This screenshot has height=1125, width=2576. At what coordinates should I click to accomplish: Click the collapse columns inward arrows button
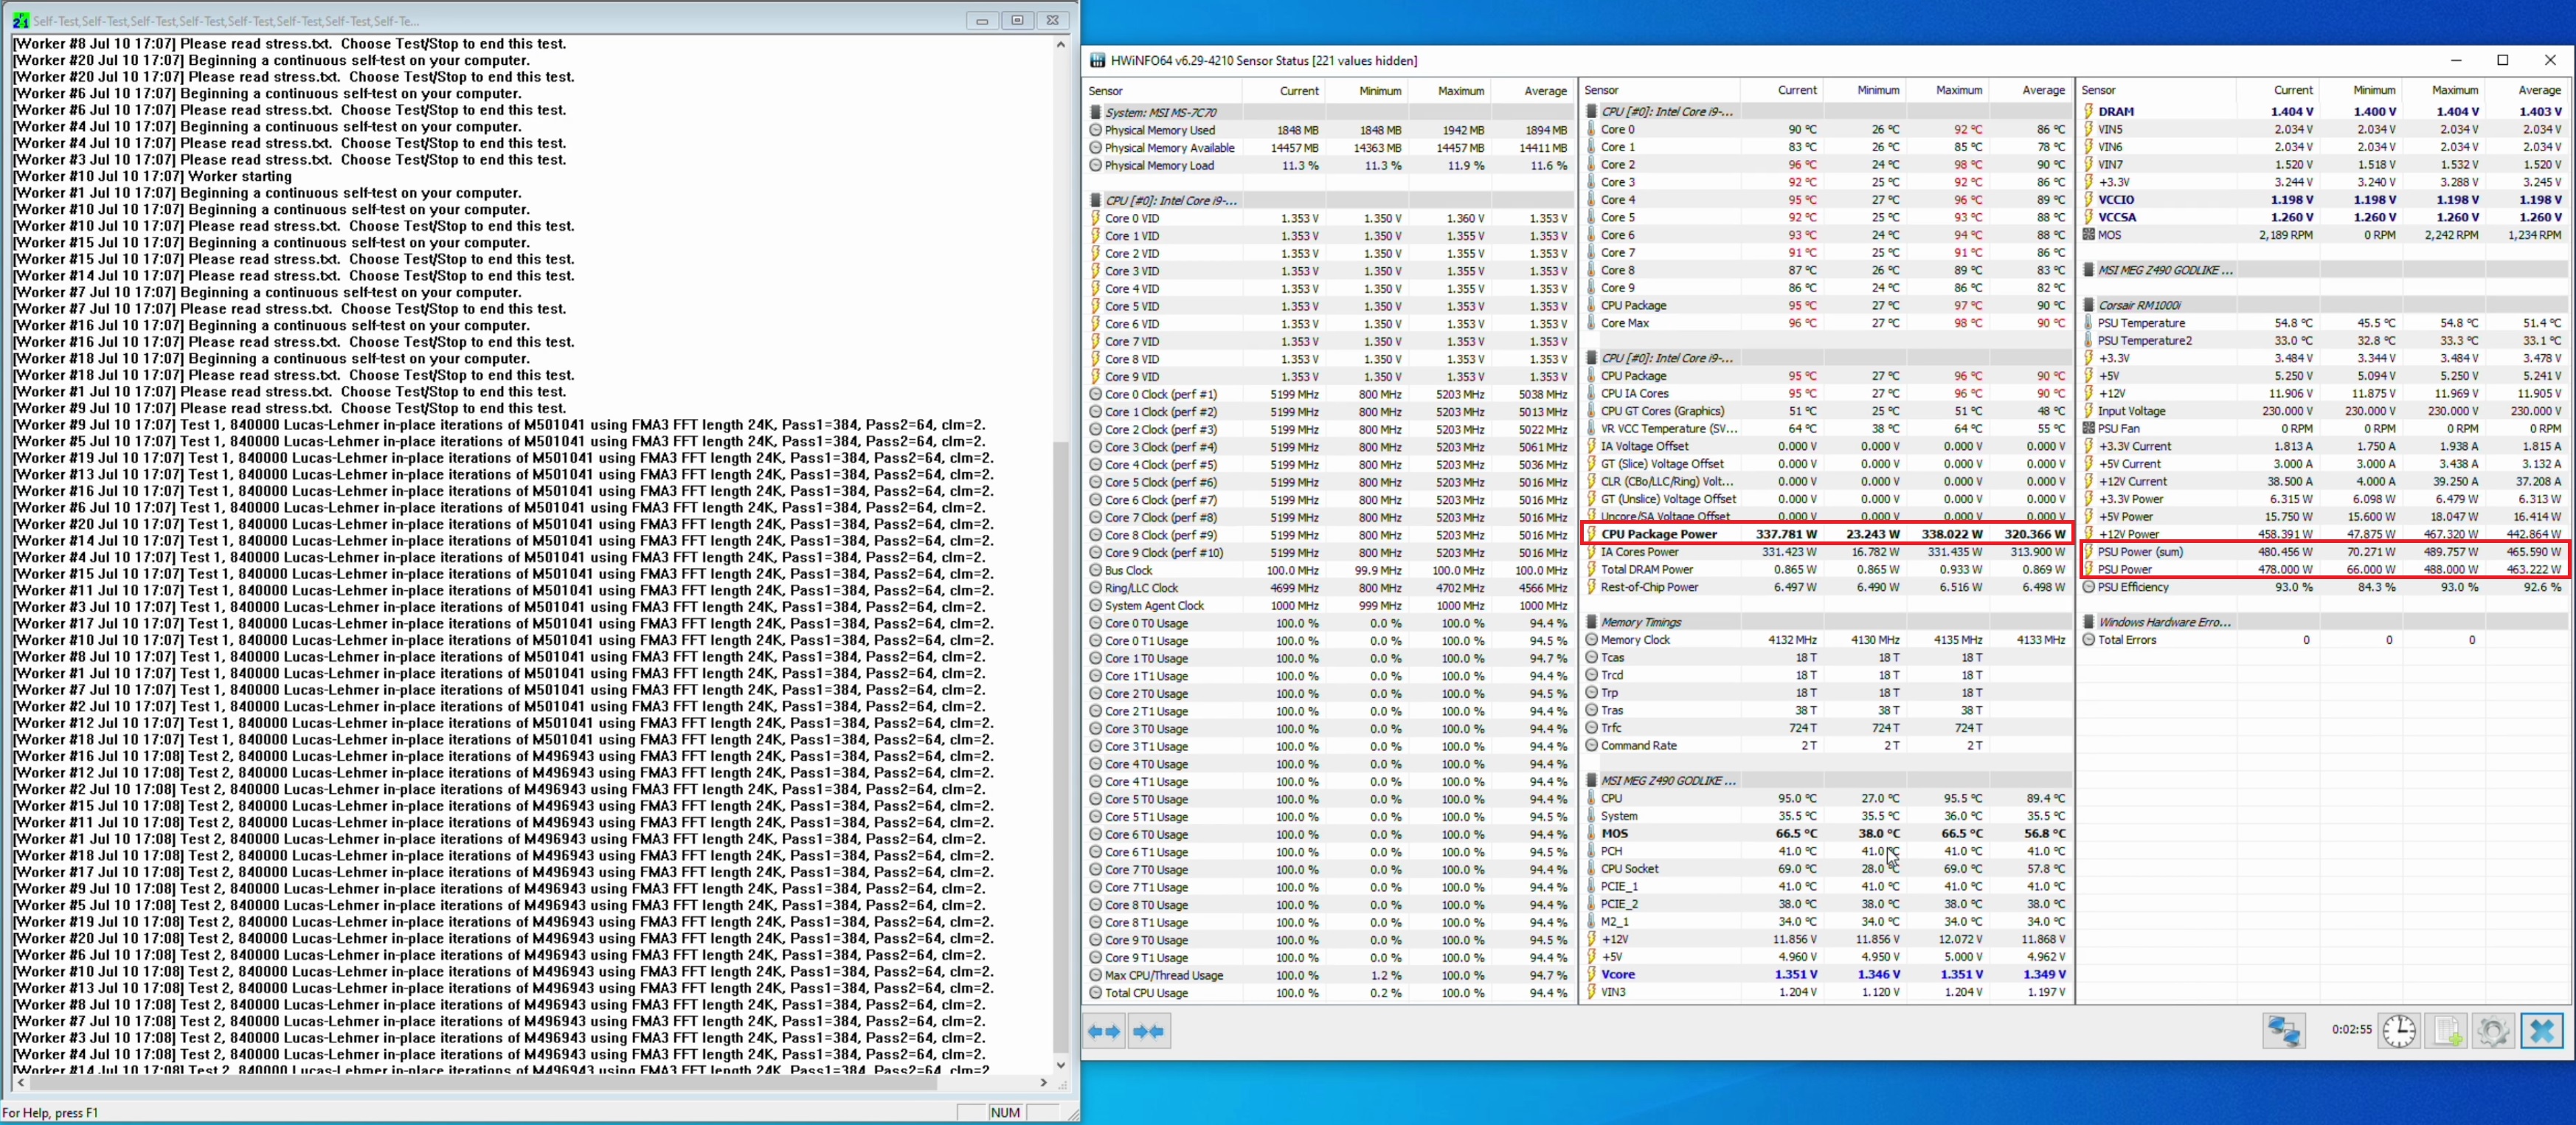1149,1031
